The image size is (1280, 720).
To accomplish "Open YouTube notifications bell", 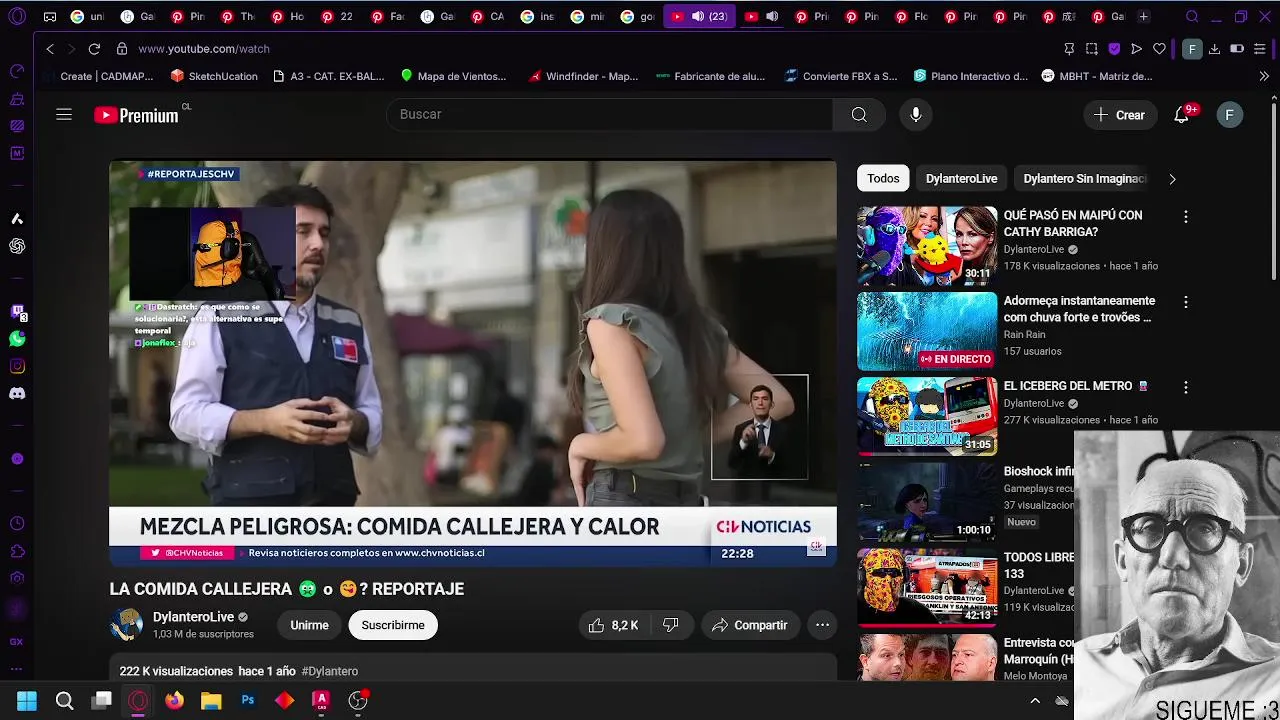I will click(x=1182, y=115).
